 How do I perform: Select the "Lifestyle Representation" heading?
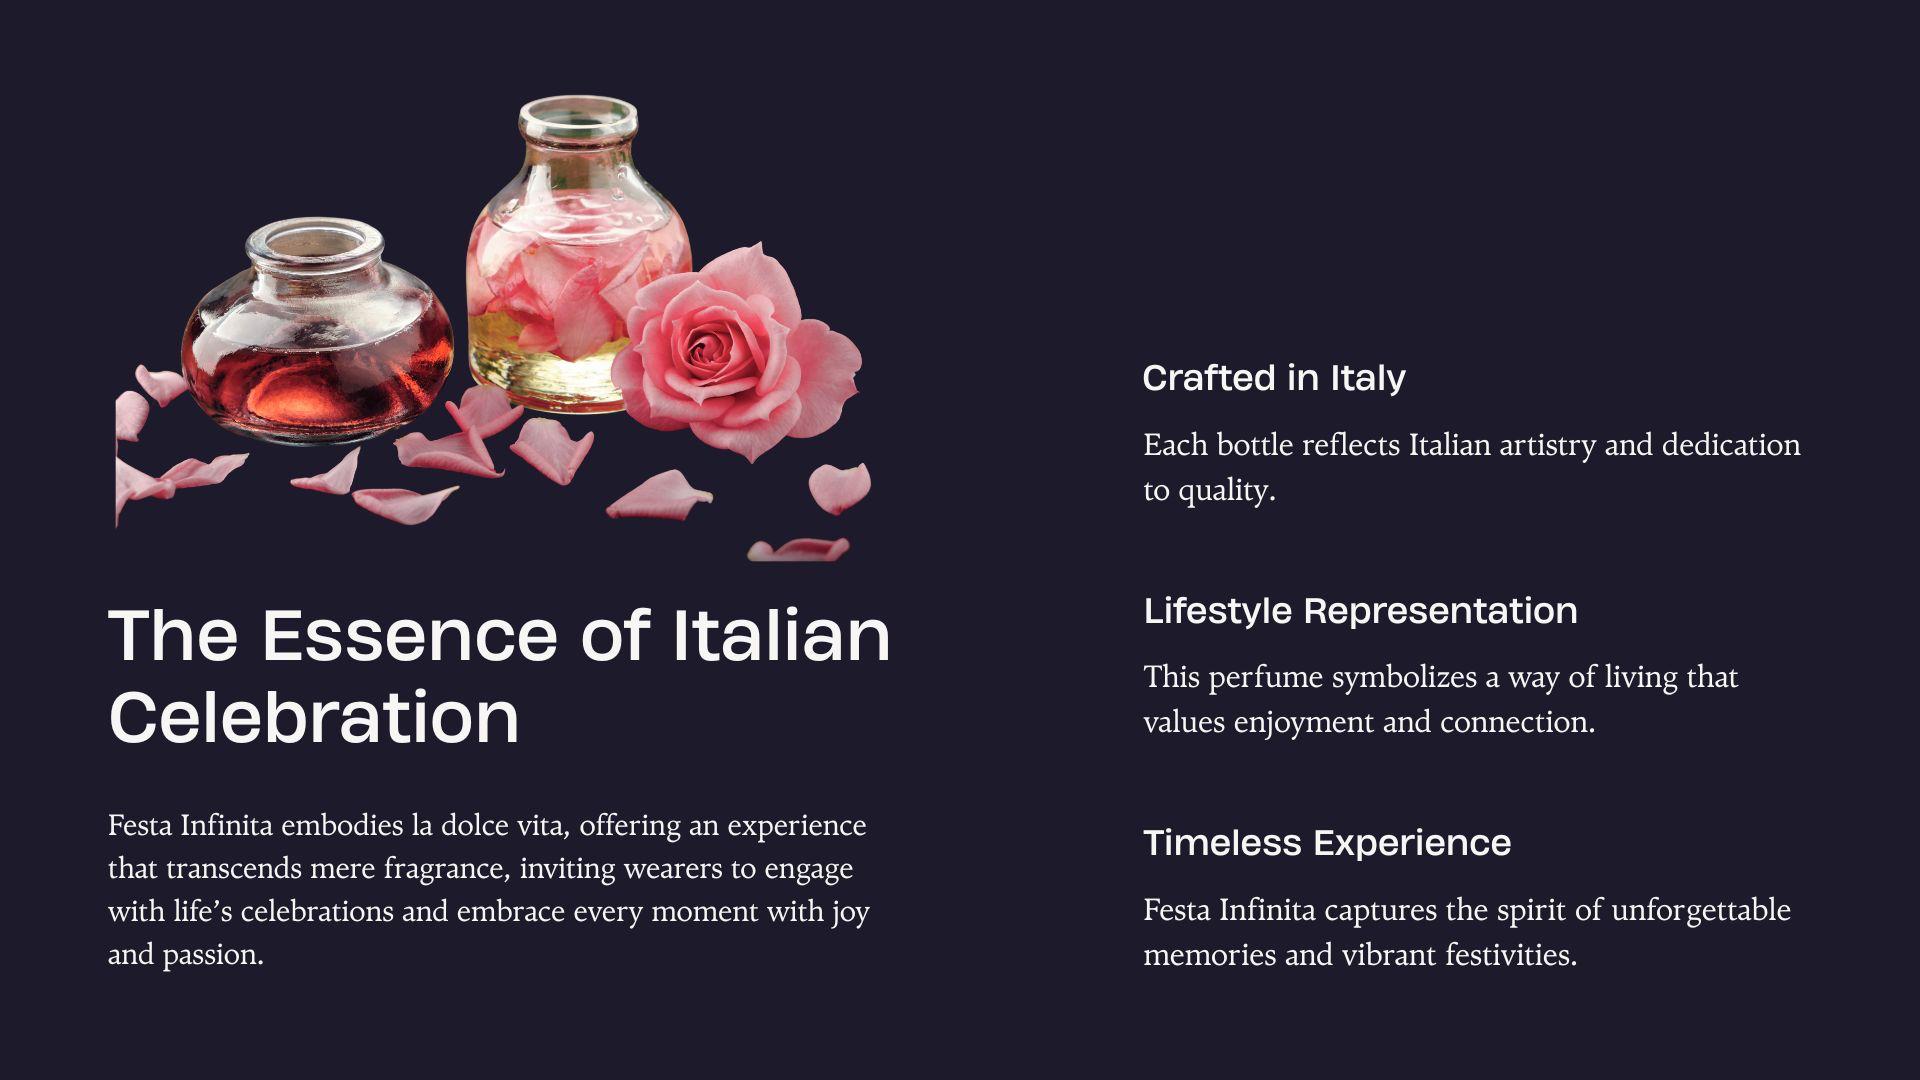[1360, 611]
